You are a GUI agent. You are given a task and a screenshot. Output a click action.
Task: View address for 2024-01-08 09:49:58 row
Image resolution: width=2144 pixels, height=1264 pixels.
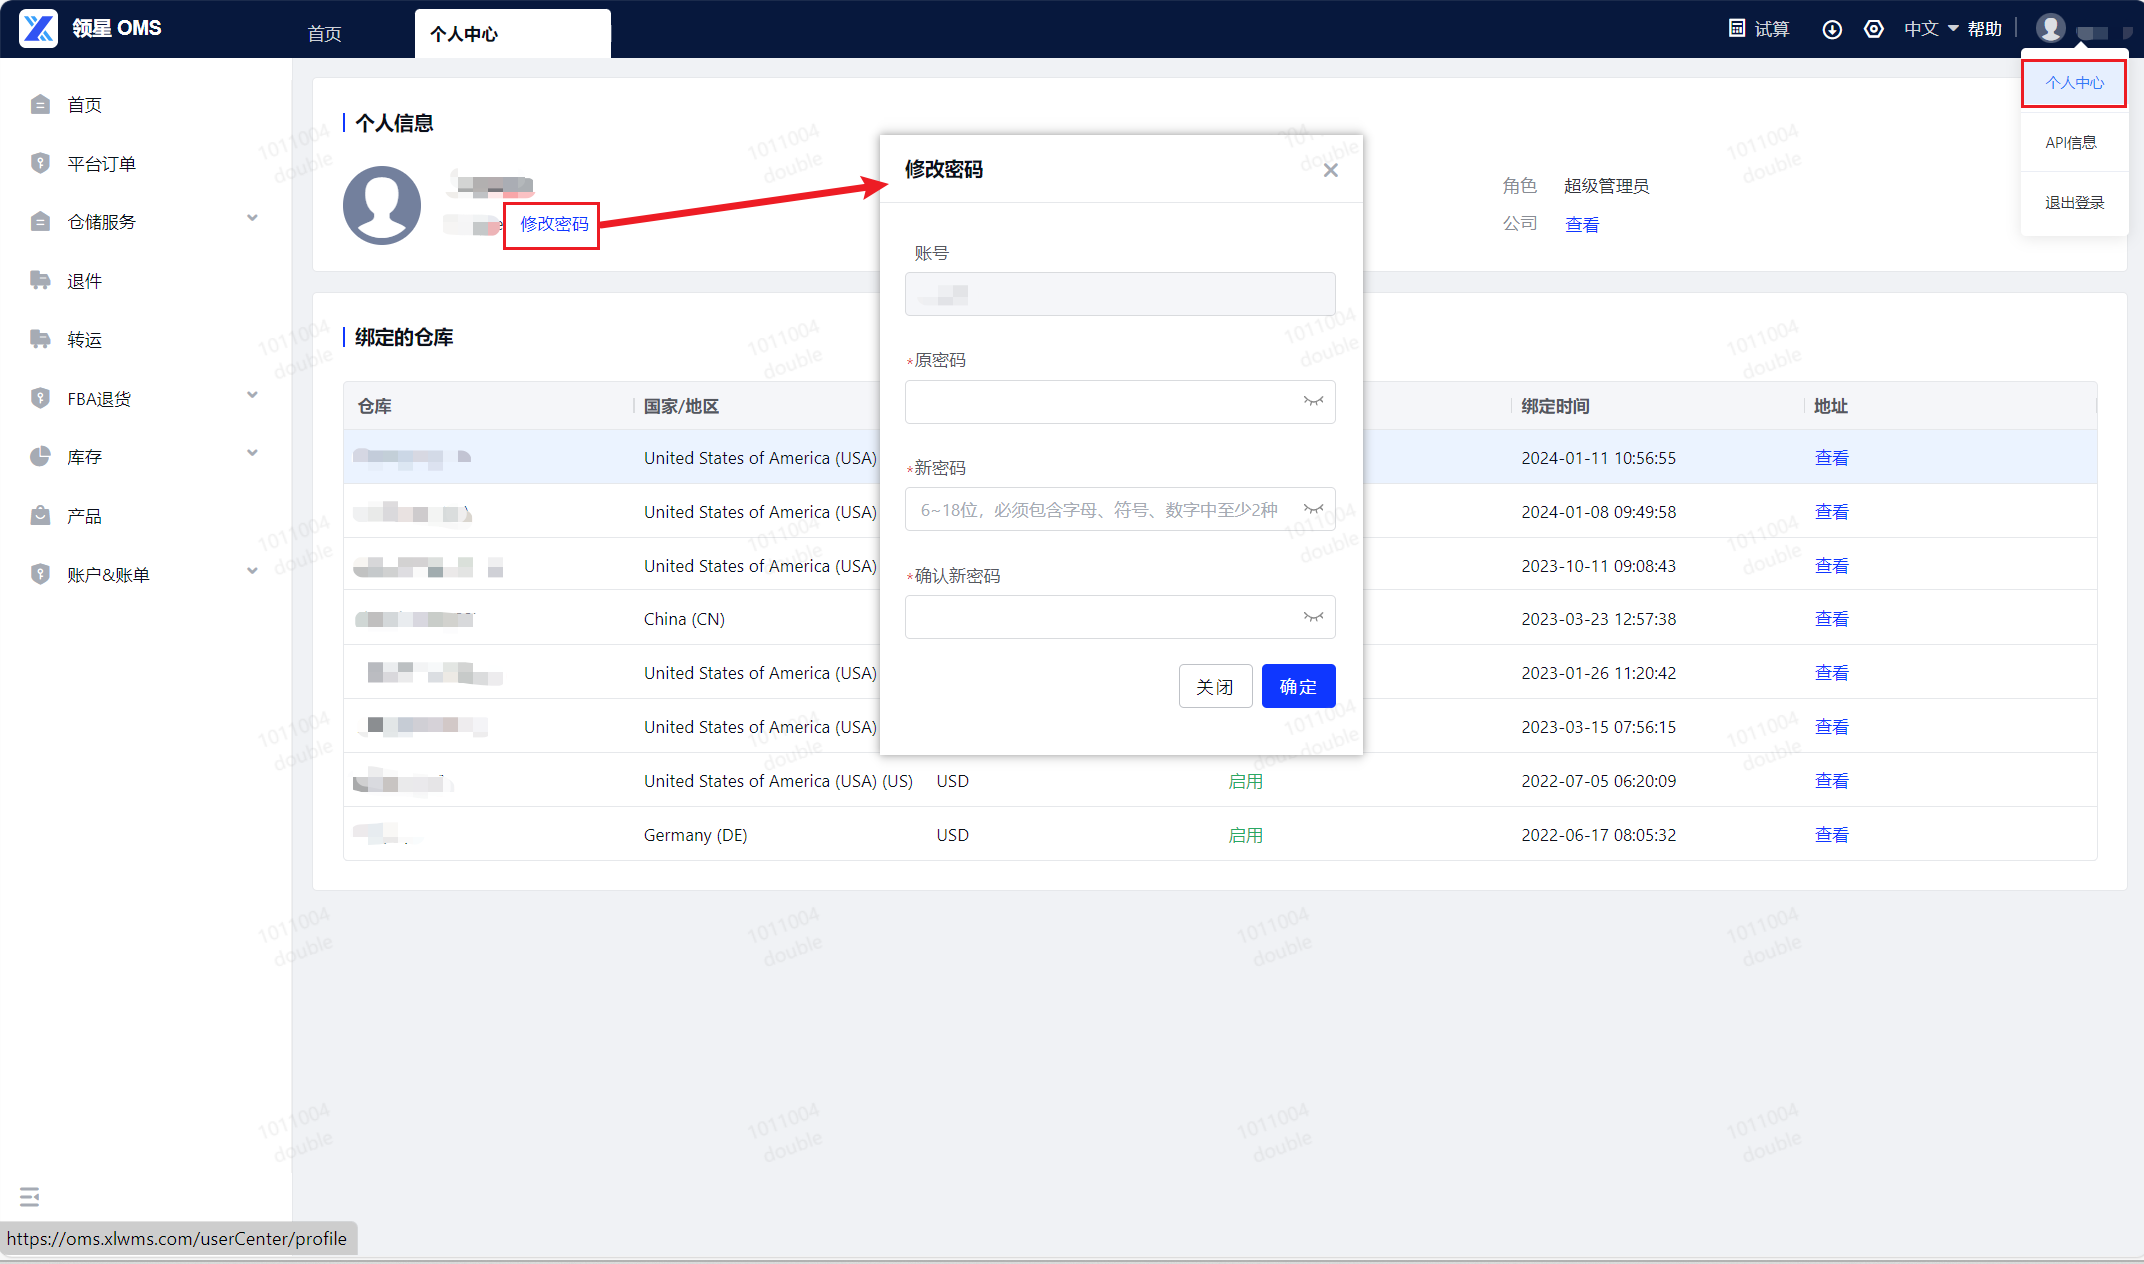[x=1832, y=512]
